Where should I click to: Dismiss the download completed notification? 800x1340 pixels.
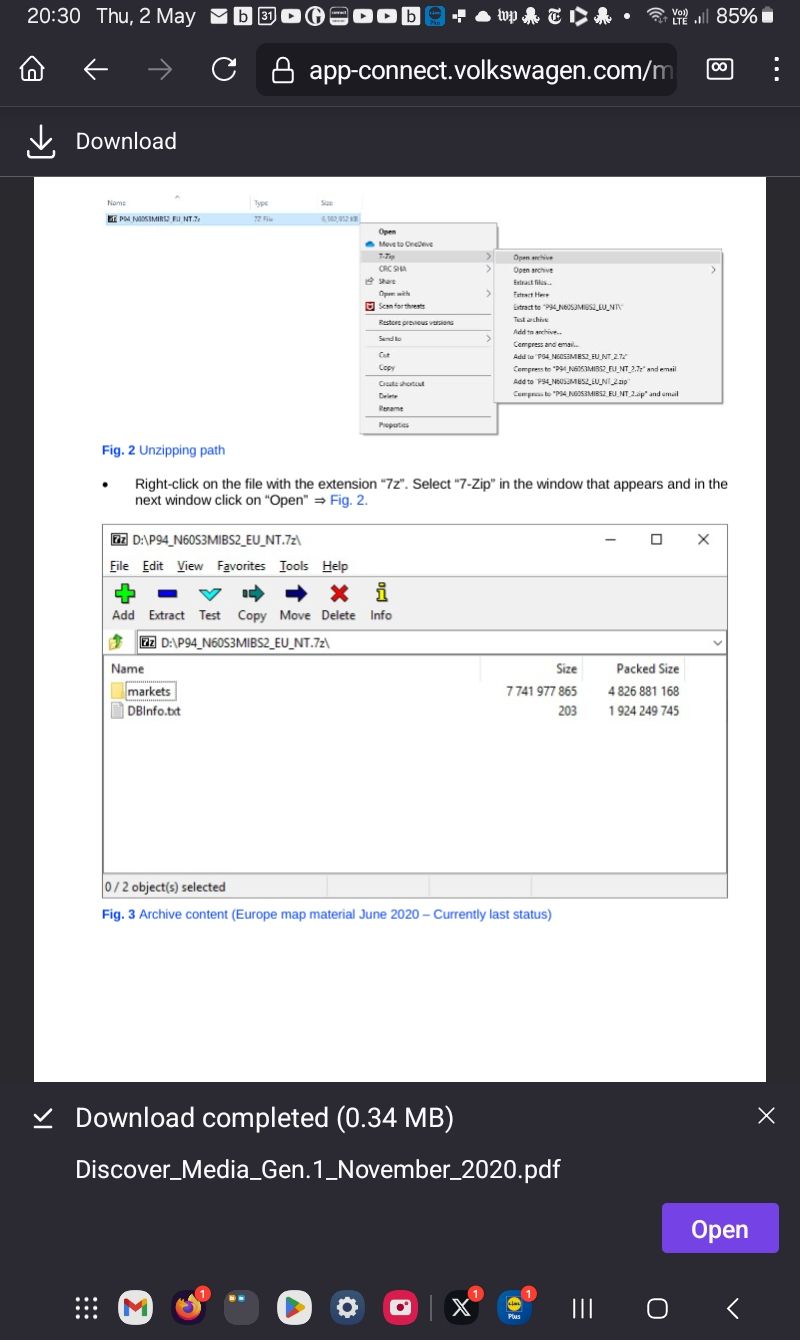766,1116
